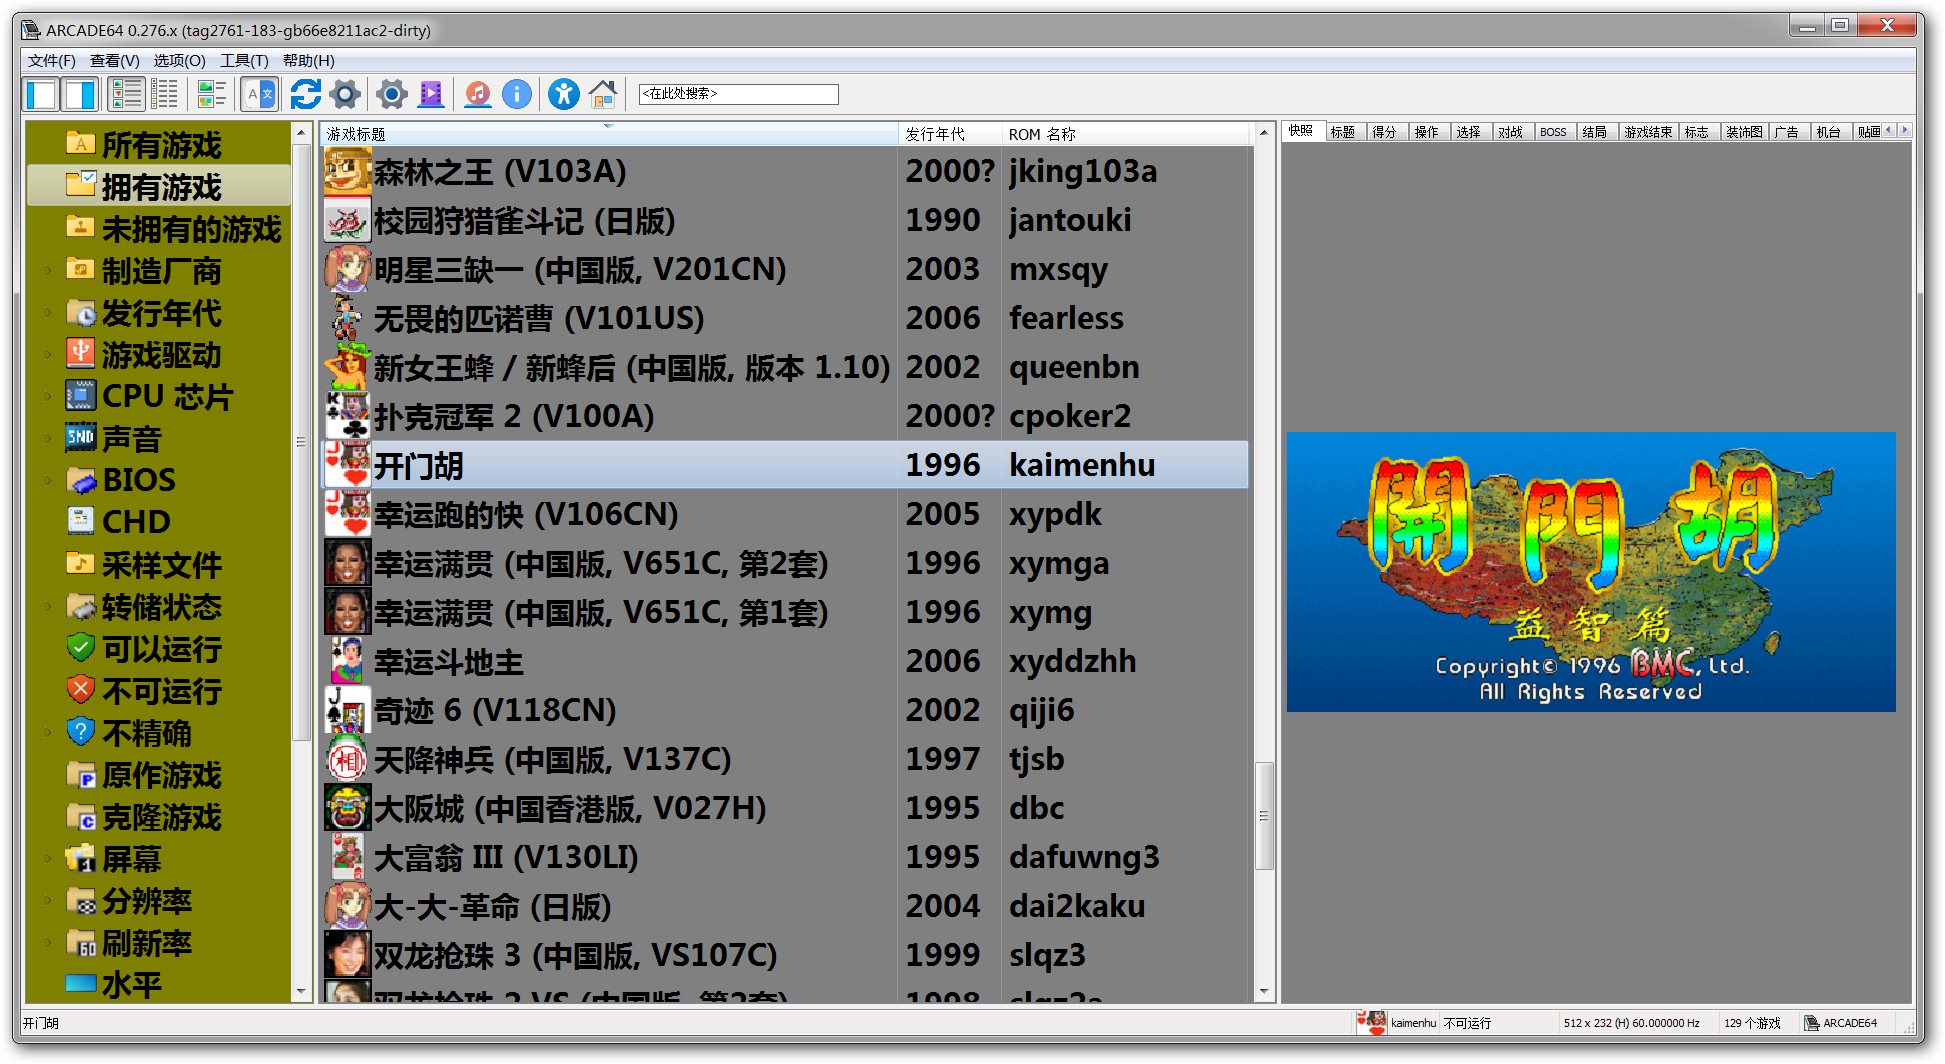
Task: Expand the 制造厂商 tree node
Action: click(47, 270)
